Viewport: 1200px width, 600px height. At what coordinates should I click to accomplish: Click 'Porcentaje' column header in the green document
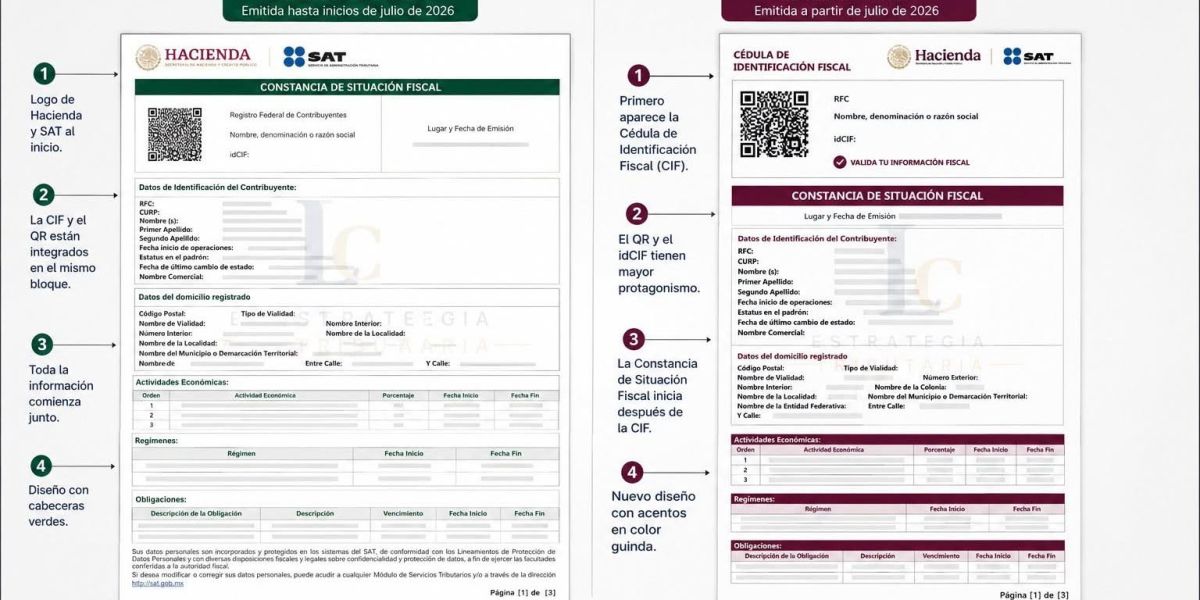click(399, 396)
